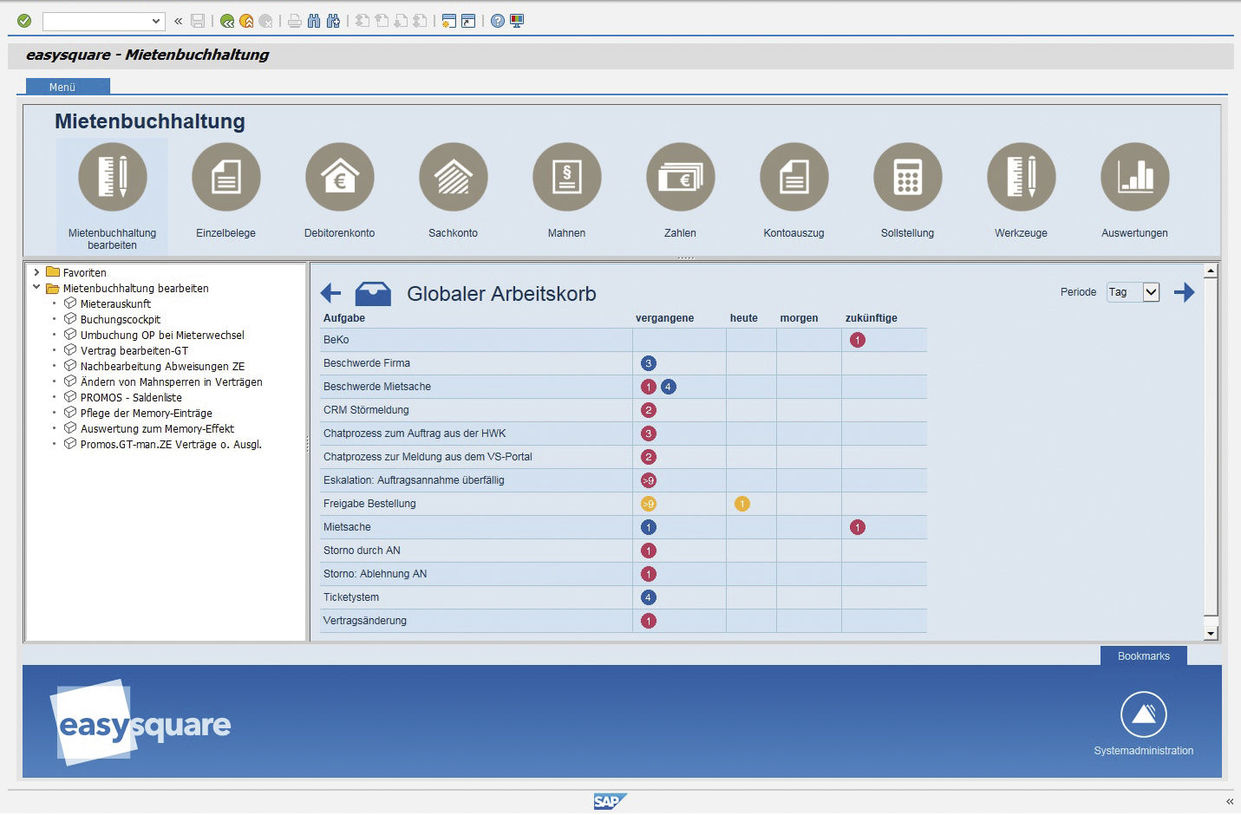Open Buchungscockpit in the tree
This screenshot has width=1241, height=815.
pos(120,319)
